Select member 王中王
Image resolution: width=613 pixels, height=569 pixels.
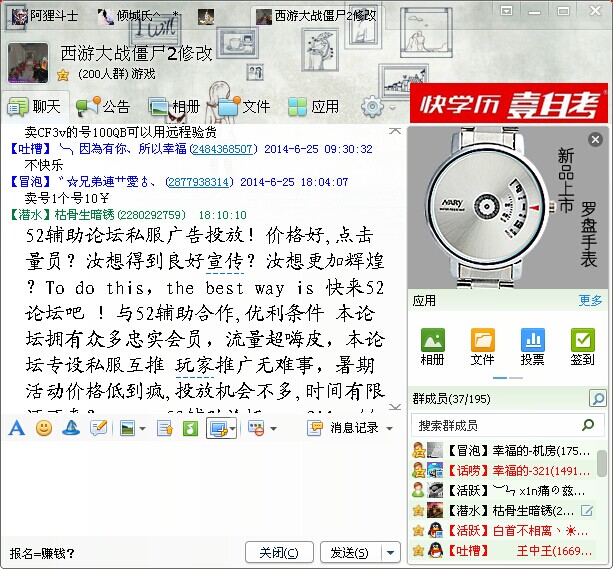click(x=502, y=551)
